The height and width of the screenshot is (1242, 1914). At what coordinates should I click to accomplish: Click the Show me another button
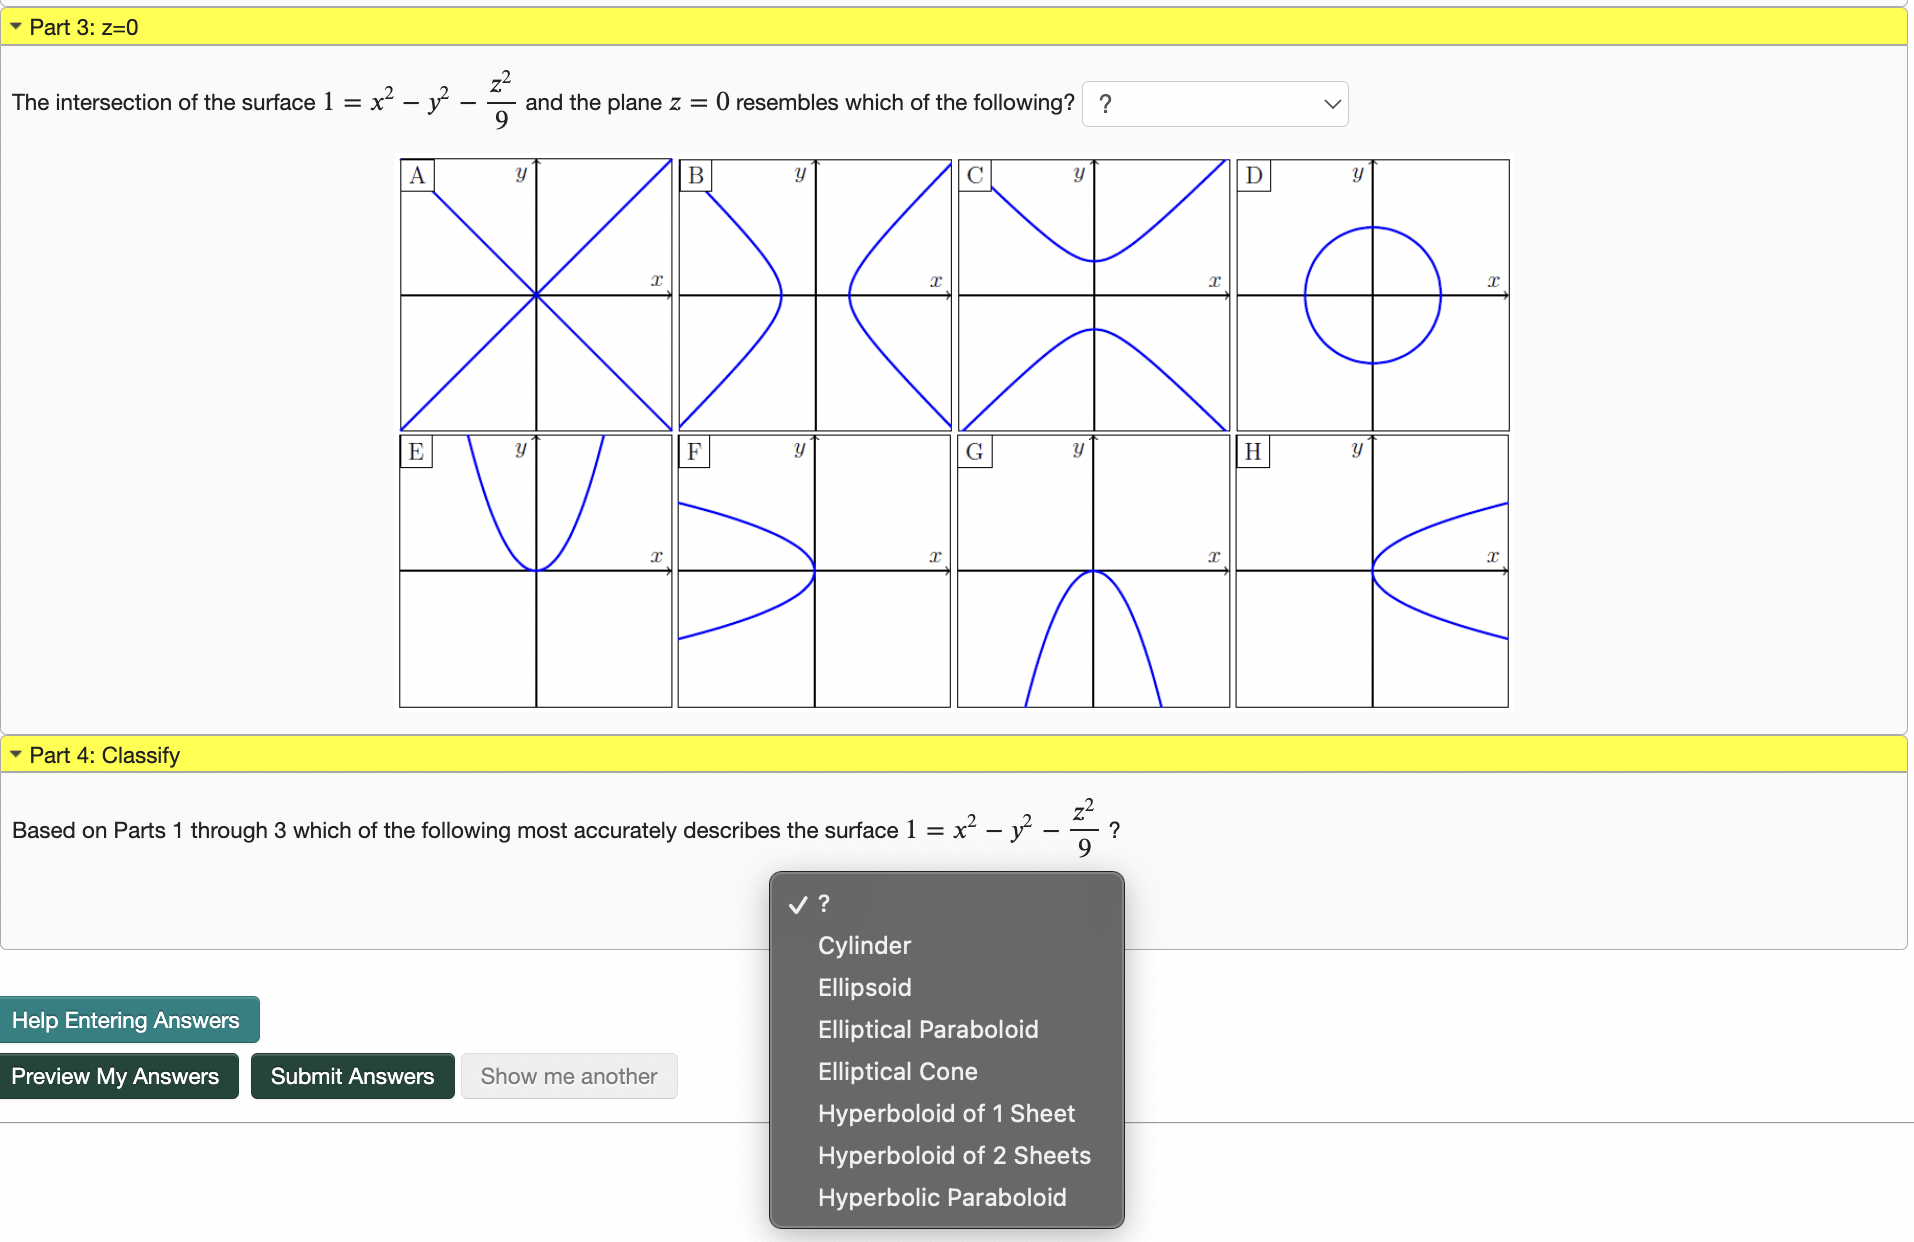(569, 1076)
